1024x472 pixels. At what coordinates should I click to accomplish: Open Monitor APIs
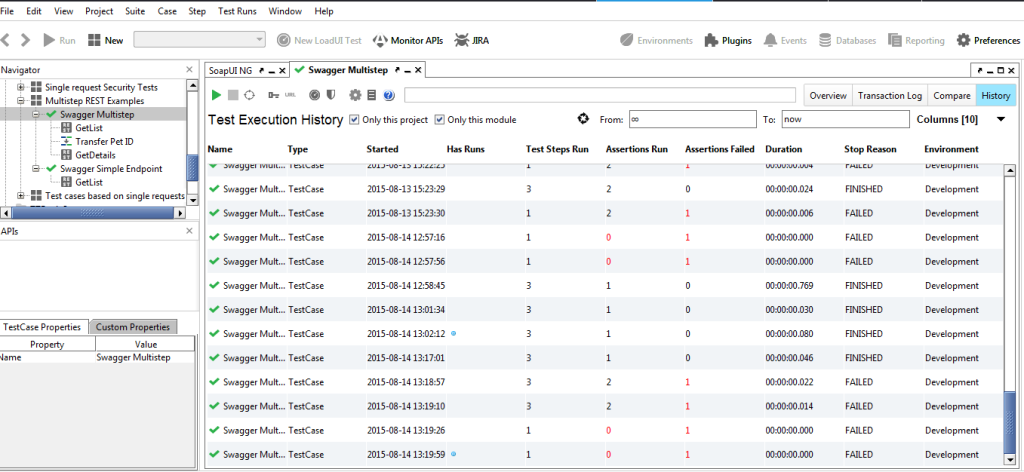[x=408, y=40]
